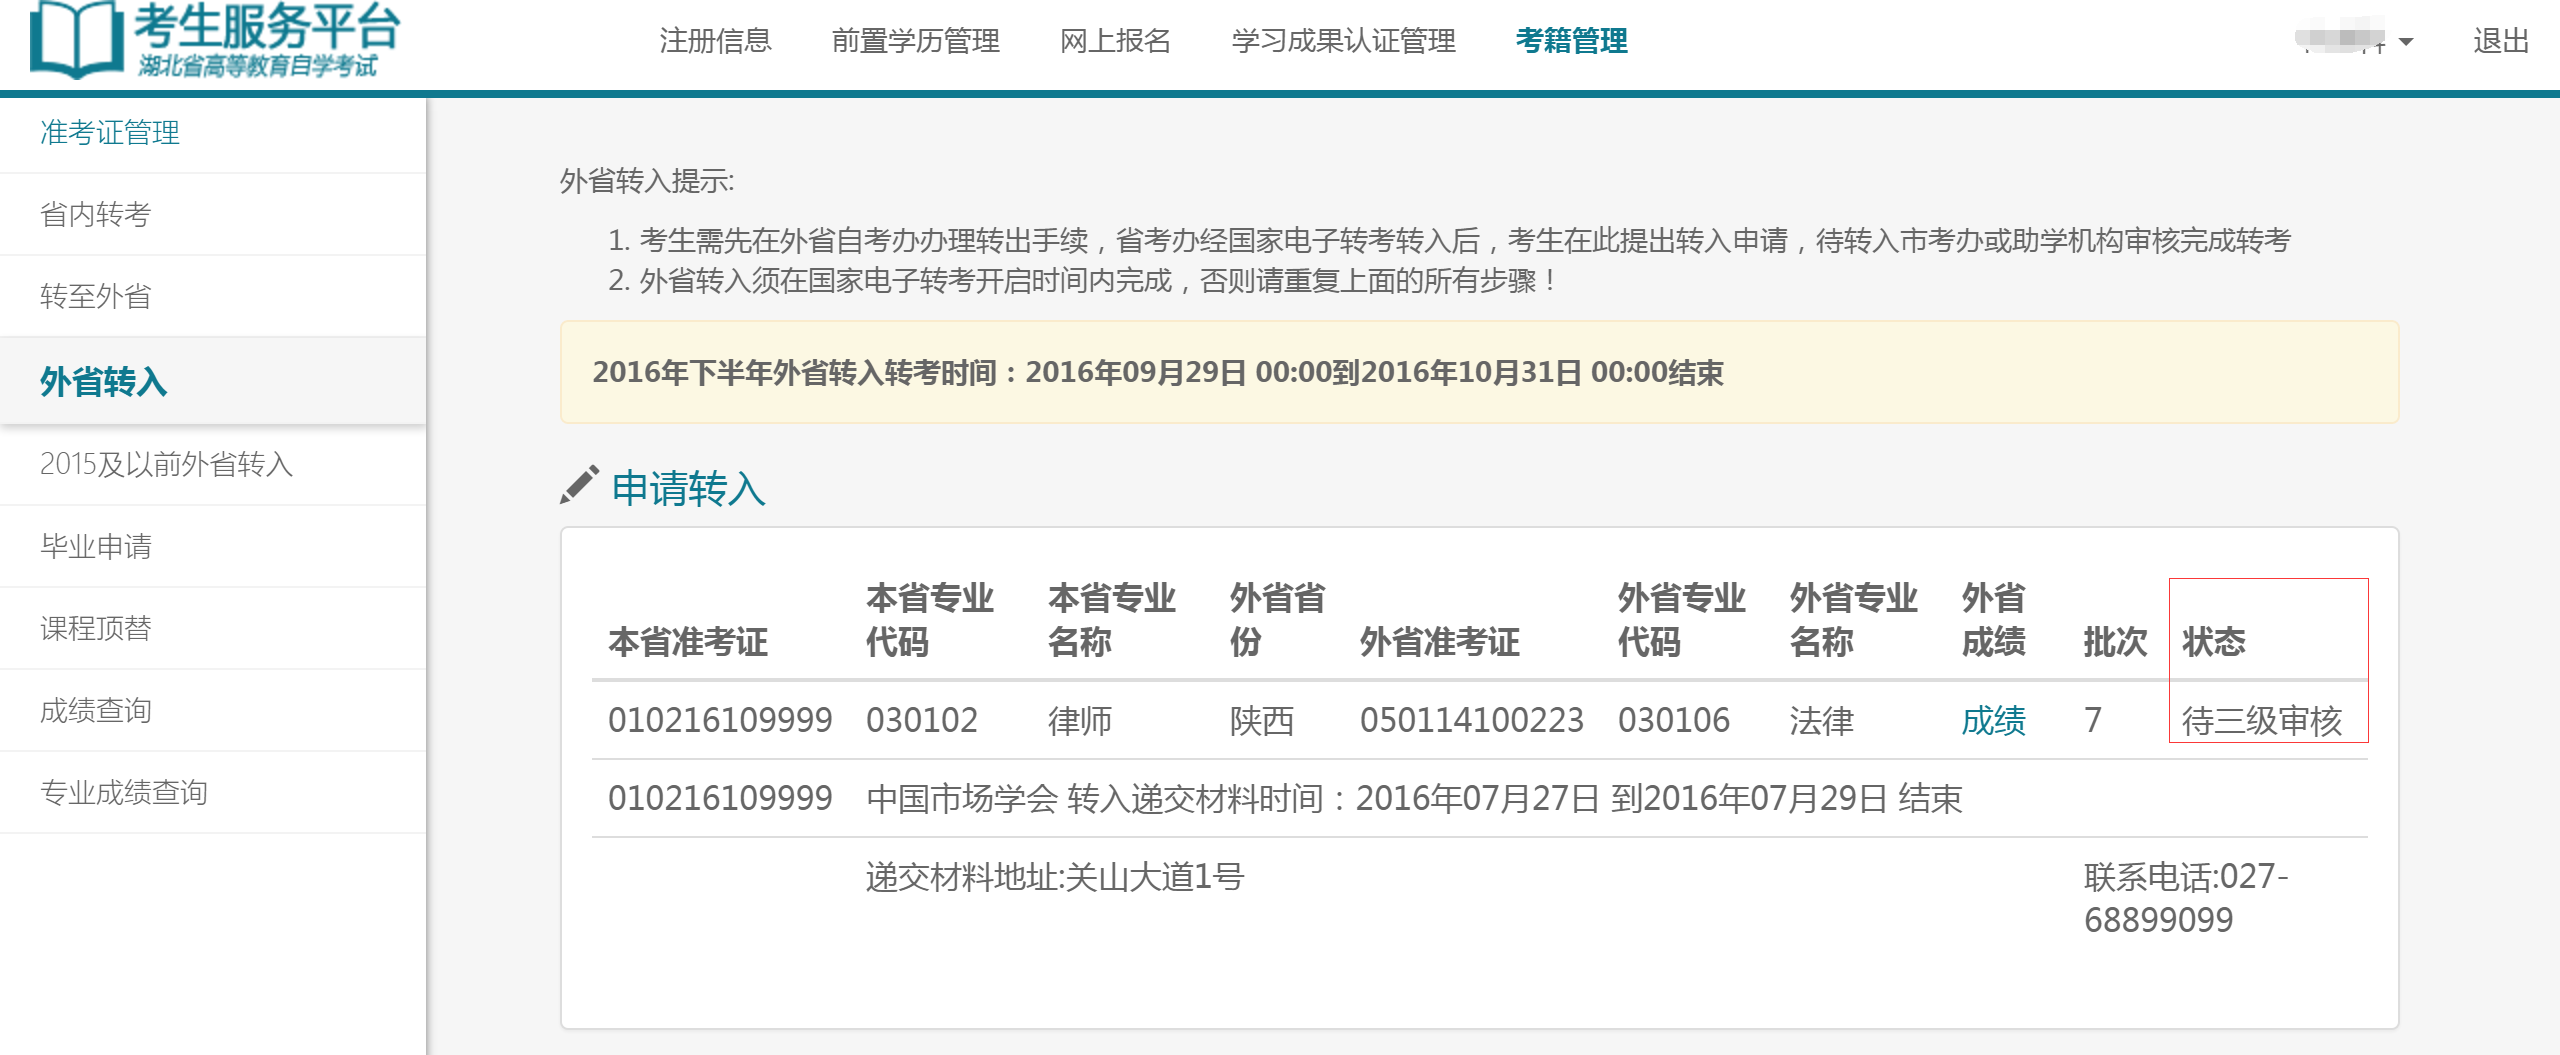Open 专业成绩查询 sidebar item
The width and height of the screenshot is (2560, 1055).
point(124,793)
